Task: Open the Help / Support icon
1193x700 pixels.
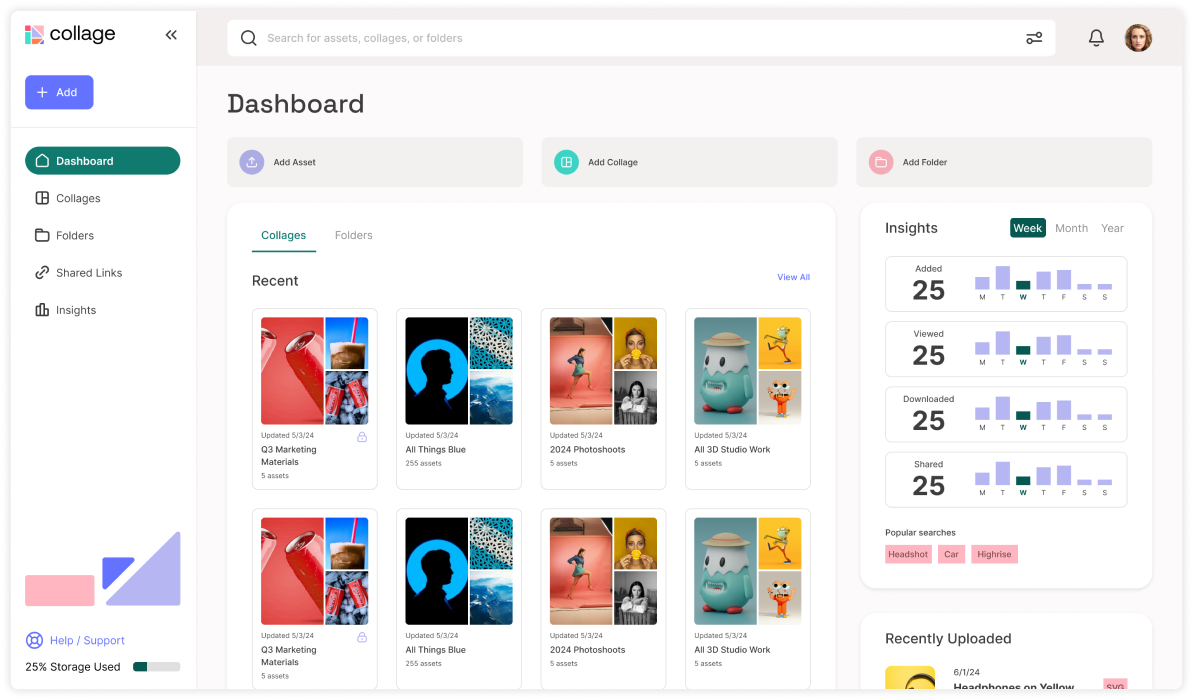Action: (x=35, y=640)
